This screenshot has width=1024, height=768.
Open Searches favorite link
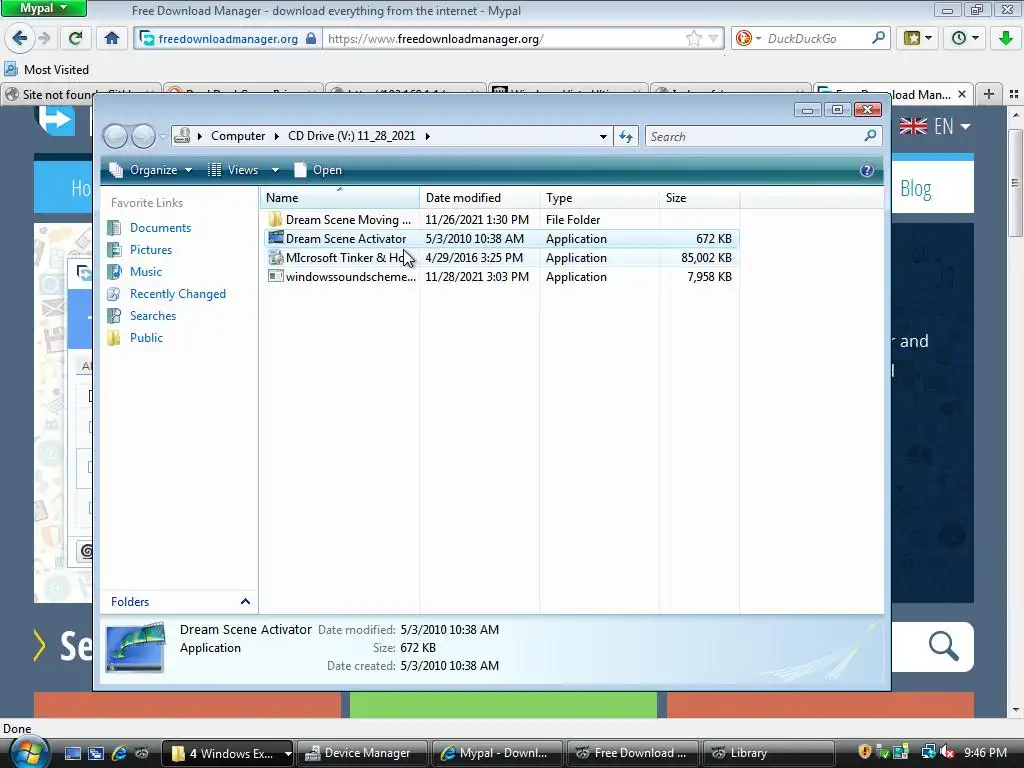pyautogui.click(x=153, y=315)
